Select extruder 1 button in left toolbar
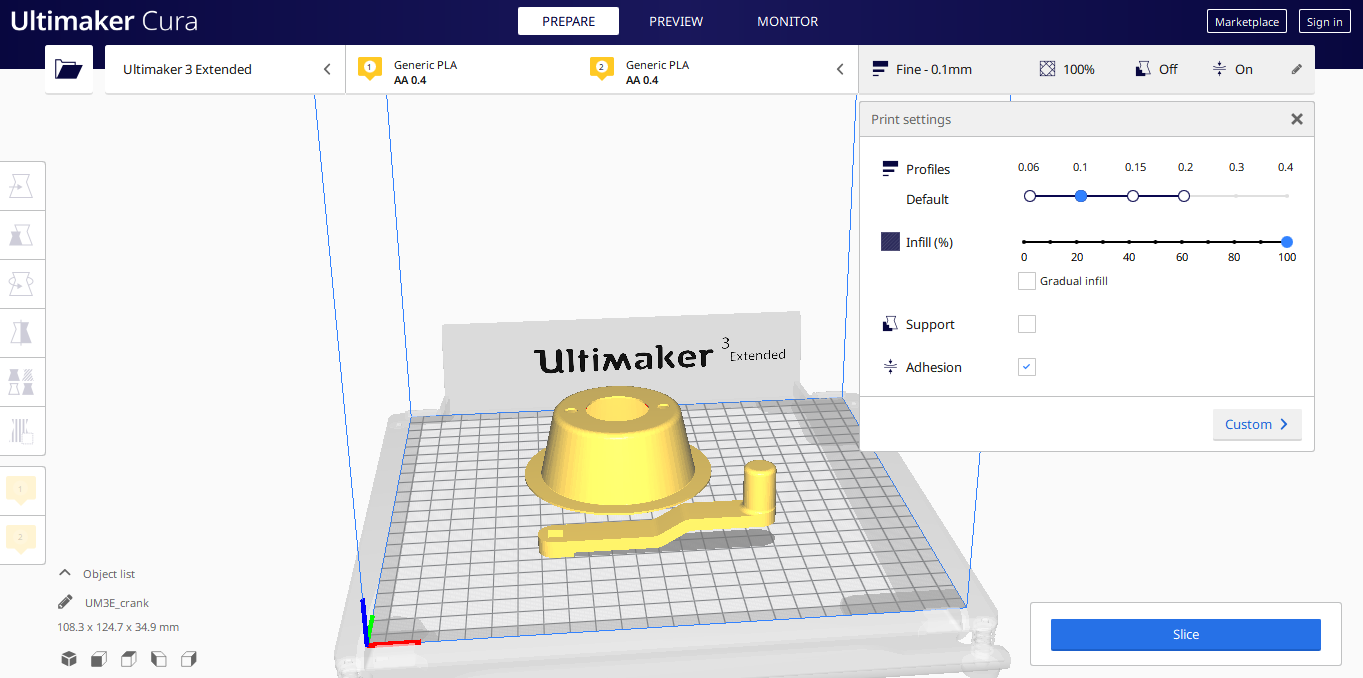The image size is (1363, 678). coord(21,490)
